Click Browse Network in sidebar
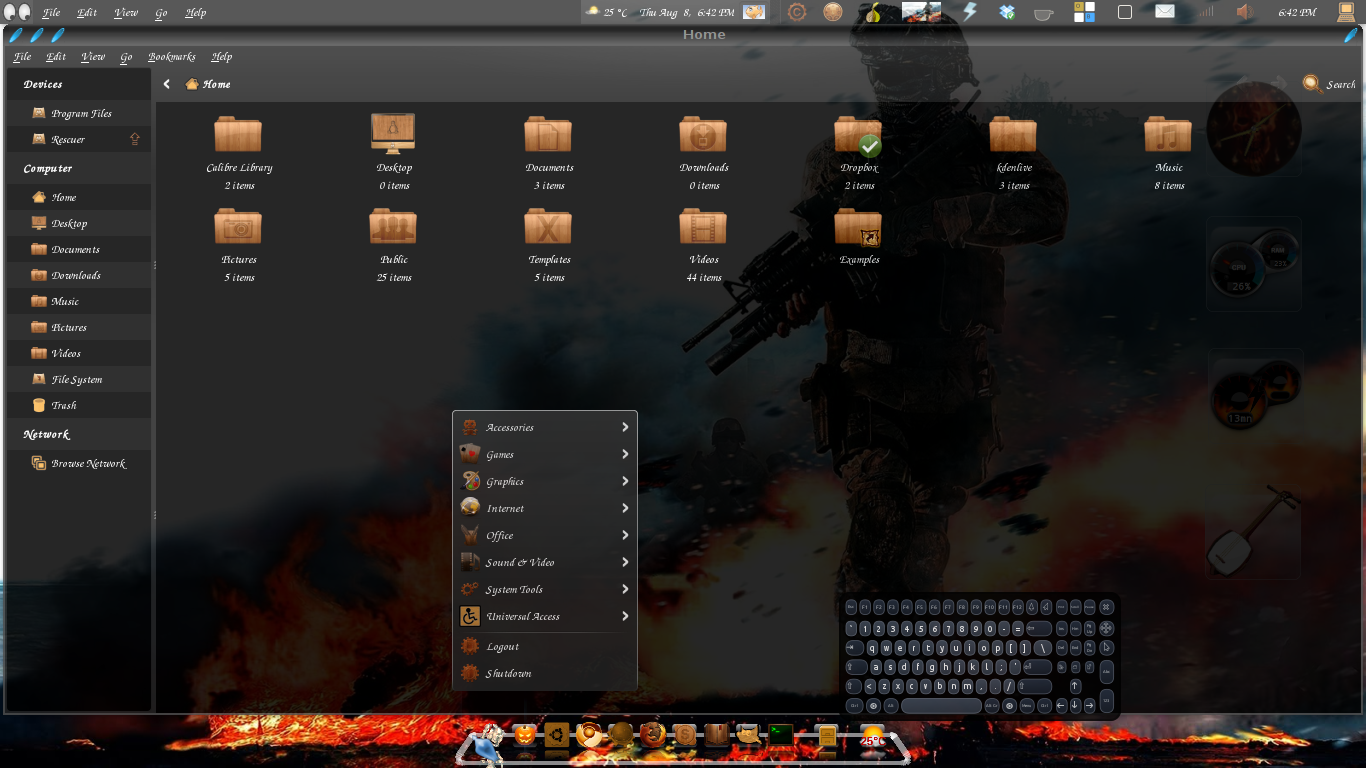1366x768 pixels. click(x=79, y=463)
